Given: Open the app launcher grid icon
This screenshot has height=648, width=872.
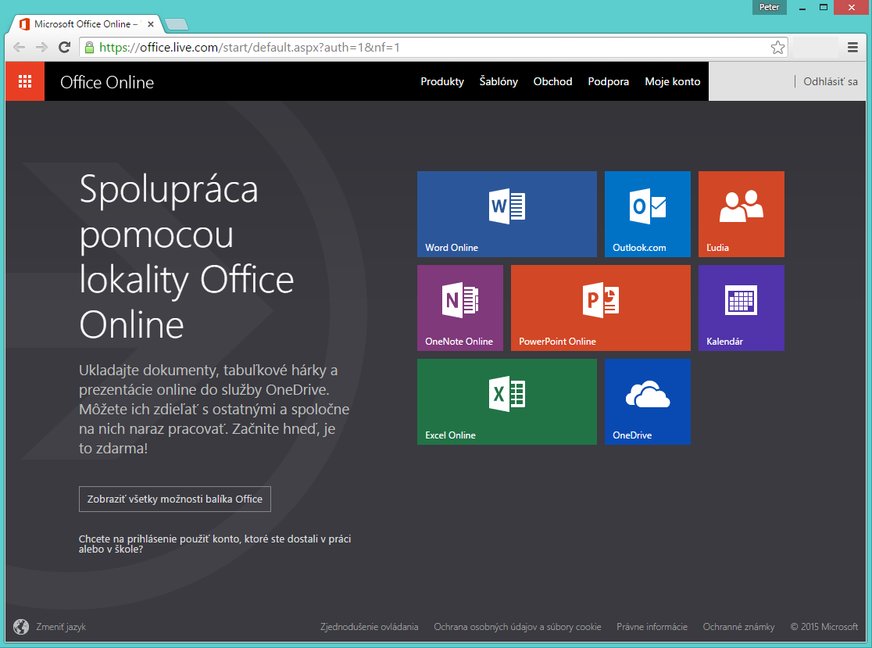Looking at the screenshot, I should pyautogui.click(x=25, y=82).
